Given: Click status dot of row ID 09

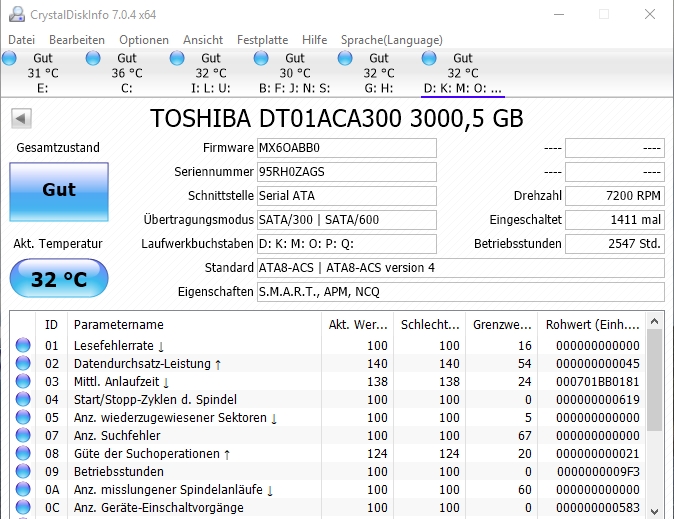Looking at the screenshot, I should (23, 472).
